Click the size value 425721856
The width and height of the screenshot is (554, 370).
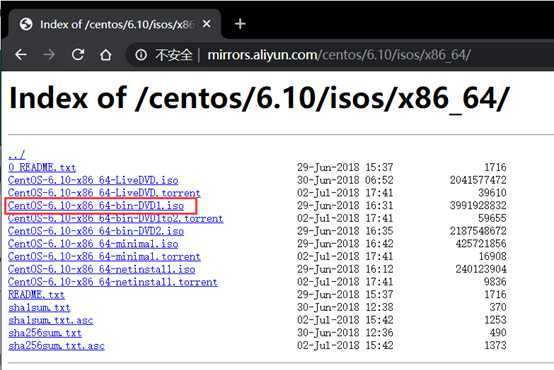point(481,243)
